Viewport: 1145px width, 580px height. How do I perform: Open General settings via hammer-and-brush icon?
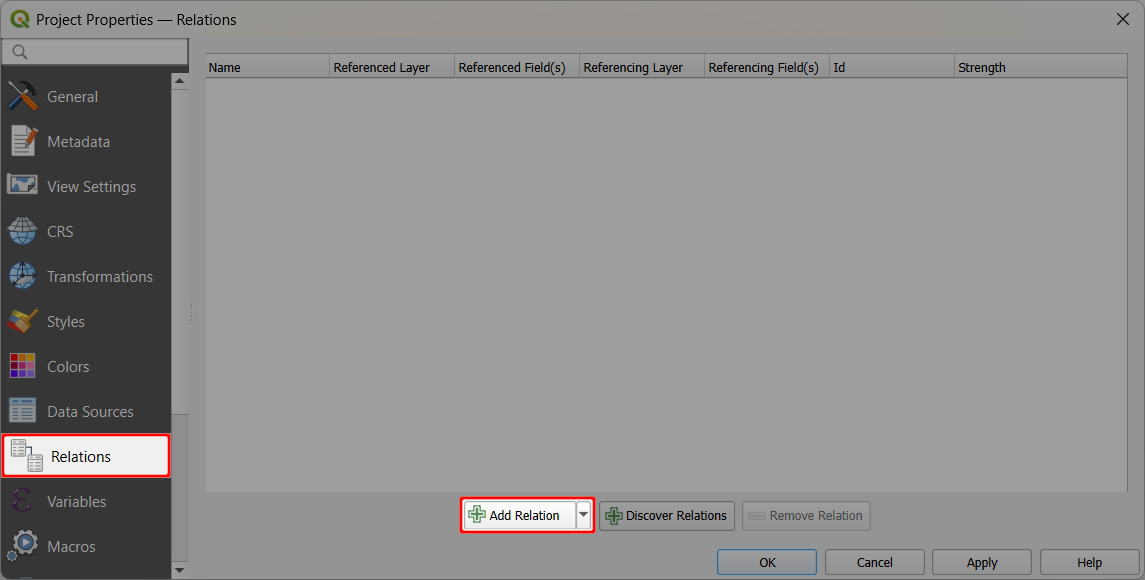pyautogui.click(x=24, y=96)
